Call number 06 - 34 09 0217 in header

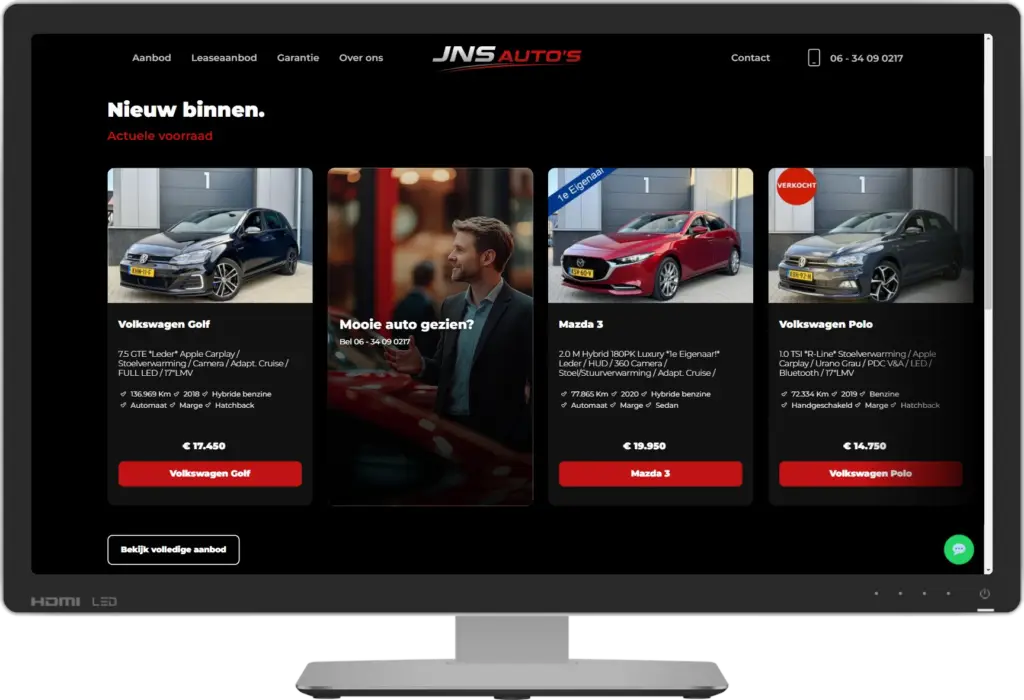click(x=866, y=58)
